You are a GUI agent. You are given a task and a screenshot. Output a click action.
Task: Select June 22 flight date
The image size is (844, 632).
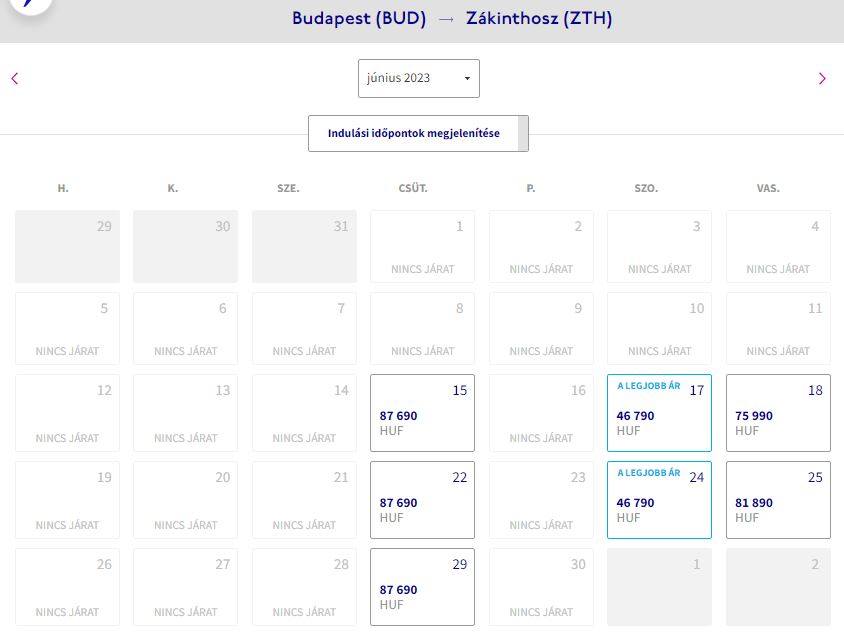tap(422, 500)
